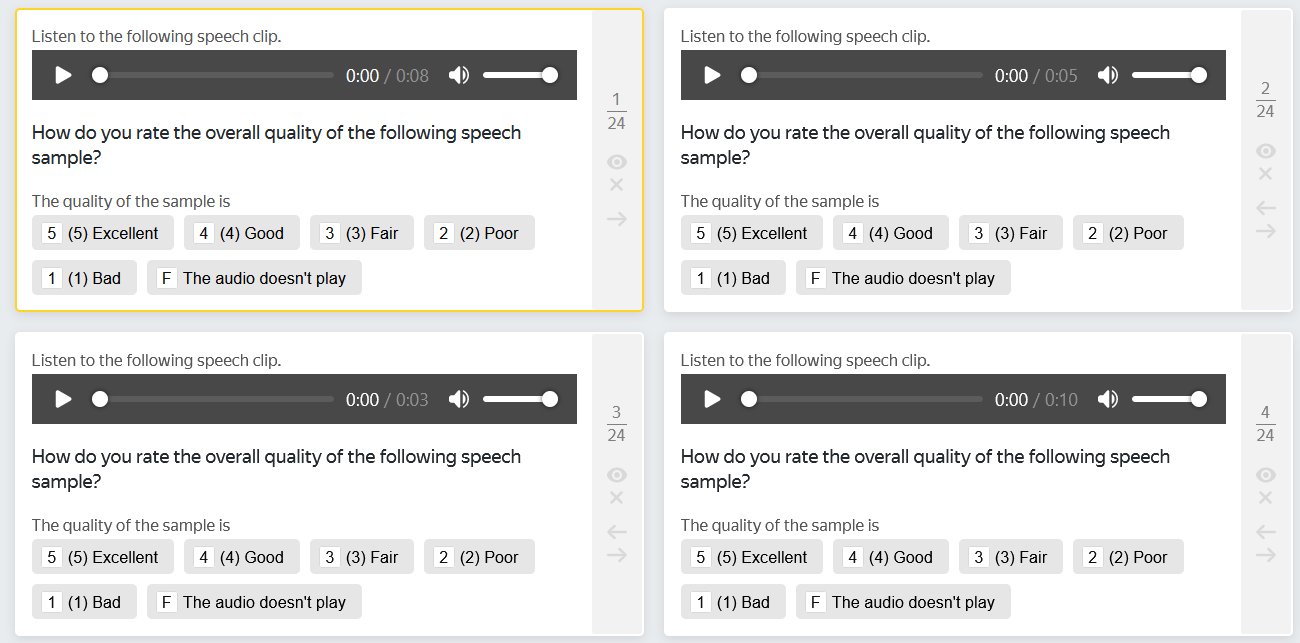Viewport: 1300px width, 643px height.
Task: Click the seek bar of task 3's audio
Action: 216,399
